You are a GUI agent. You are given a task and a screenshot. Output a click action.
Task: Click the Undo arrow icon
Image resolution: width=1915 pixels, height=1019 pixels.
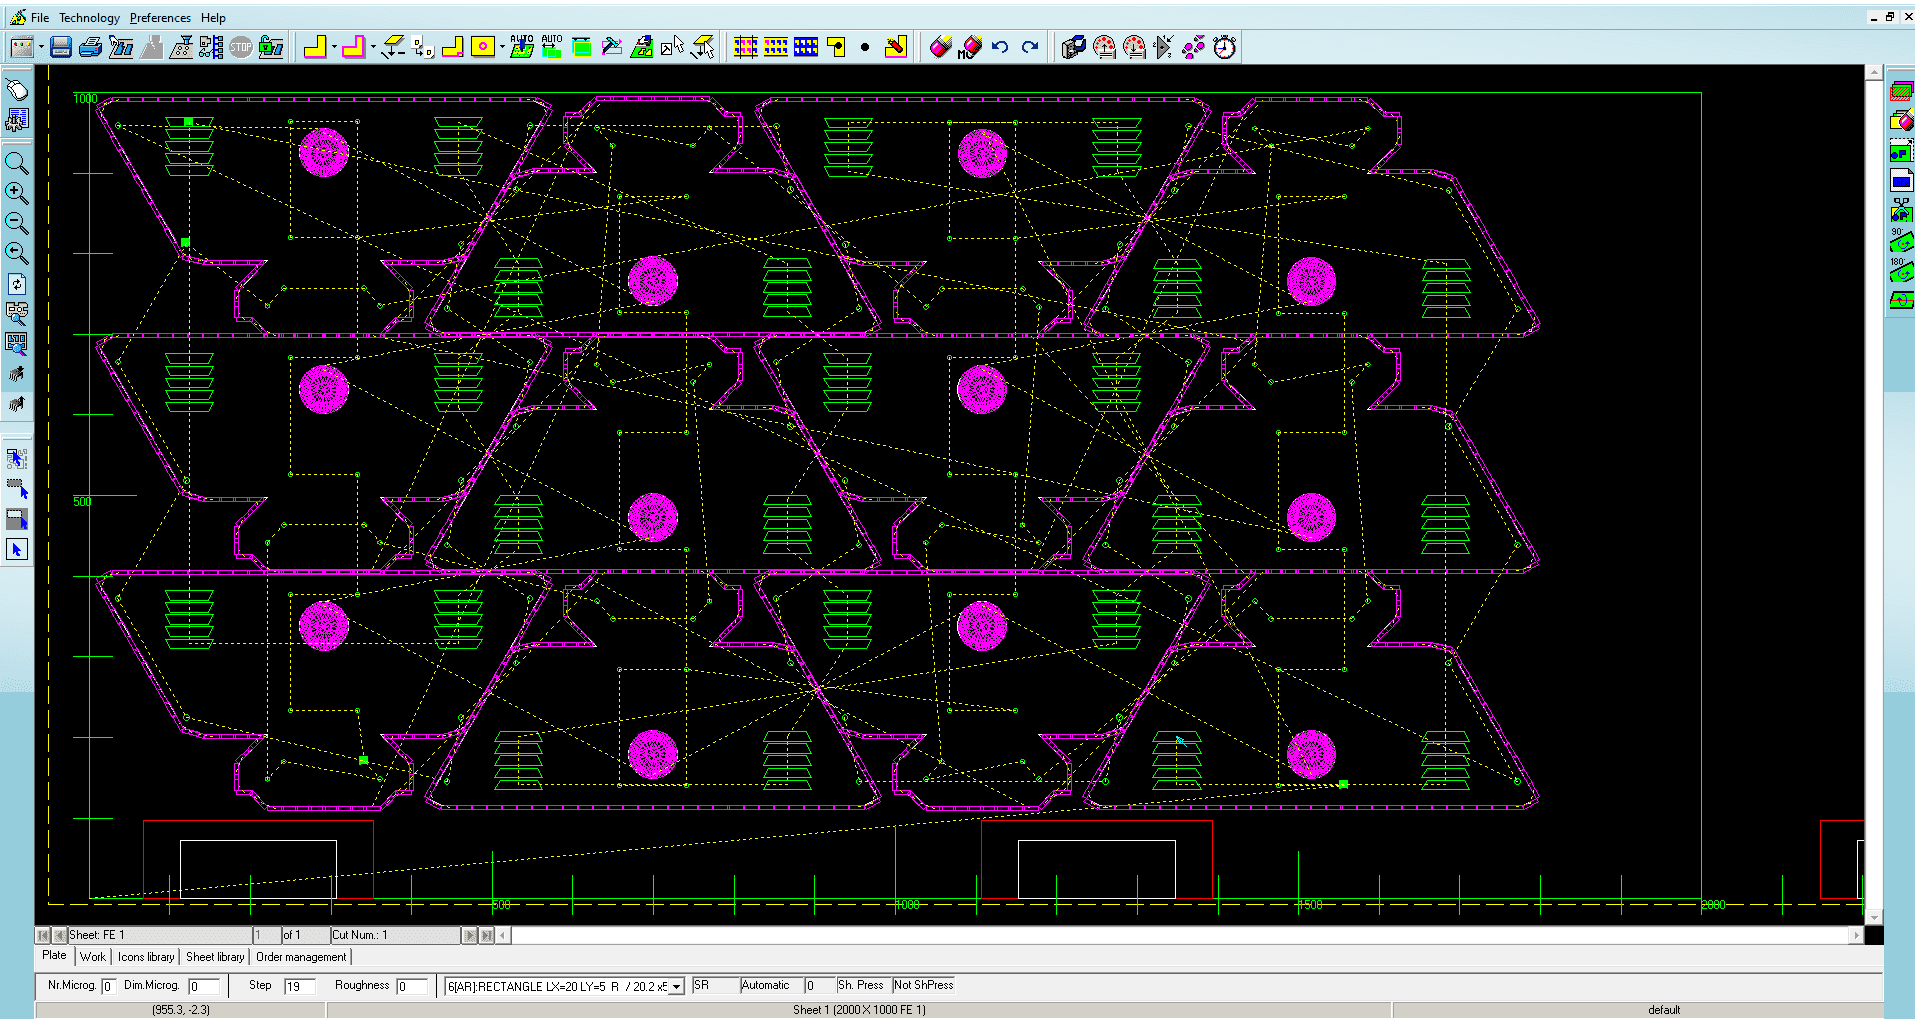point(1000,47)
